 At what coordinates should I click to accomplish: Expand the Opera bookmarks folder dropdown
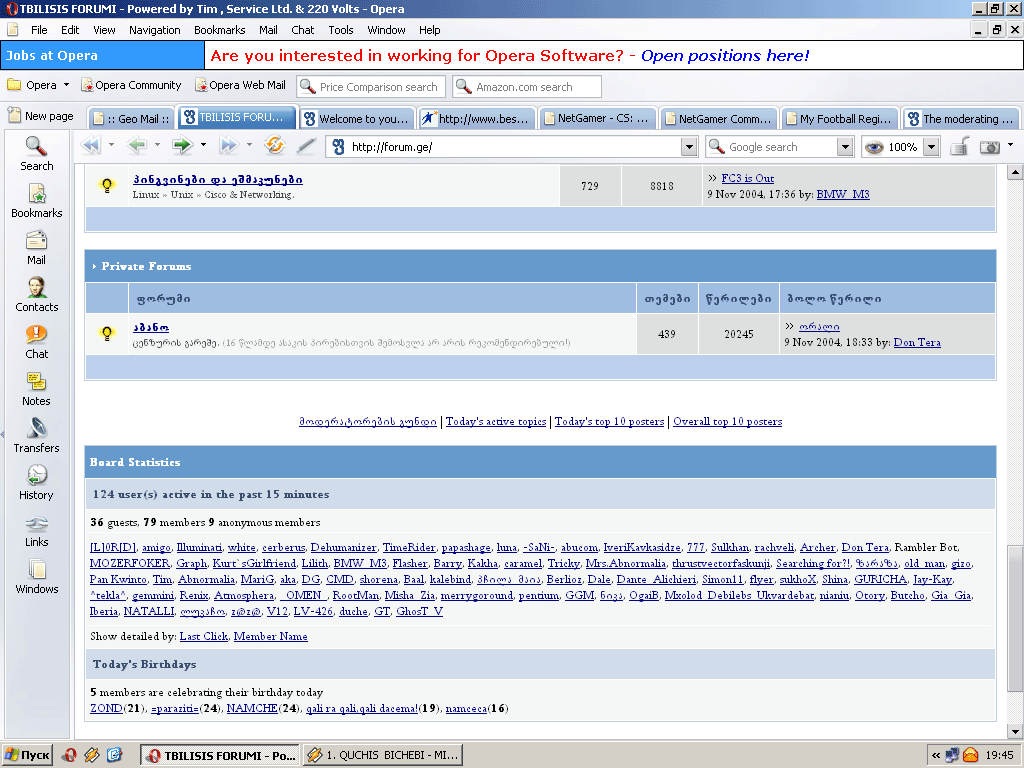66,85
